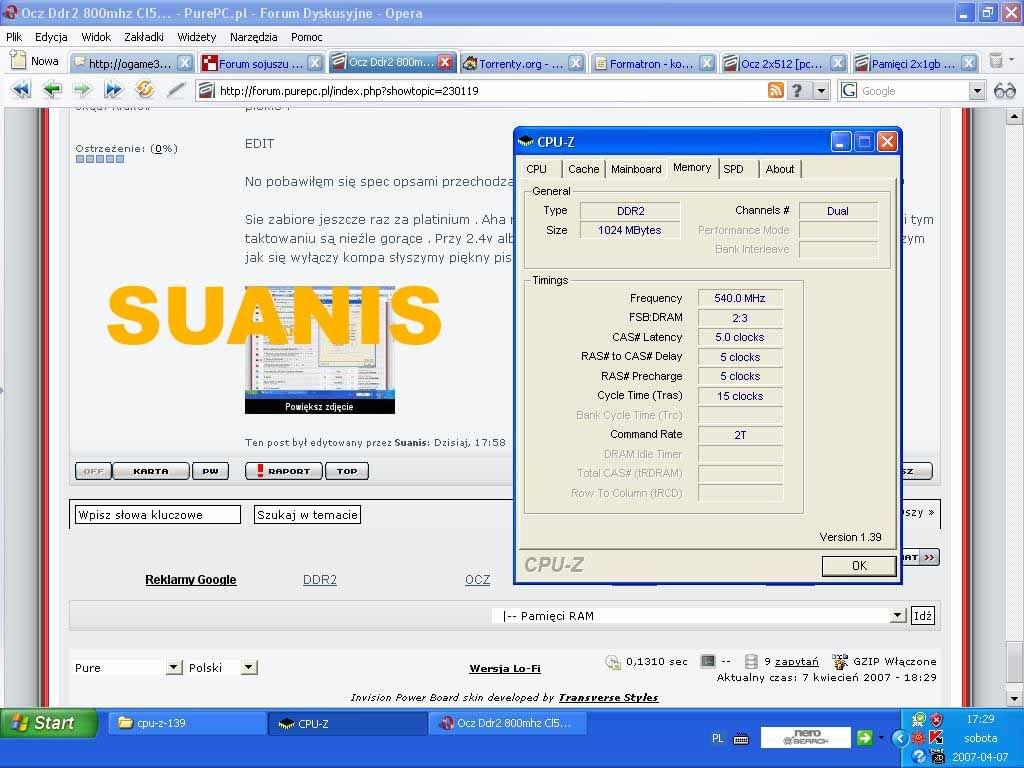Close the ogame3 tab
This screenshot has height=768, width=1024.
point(185,63)
